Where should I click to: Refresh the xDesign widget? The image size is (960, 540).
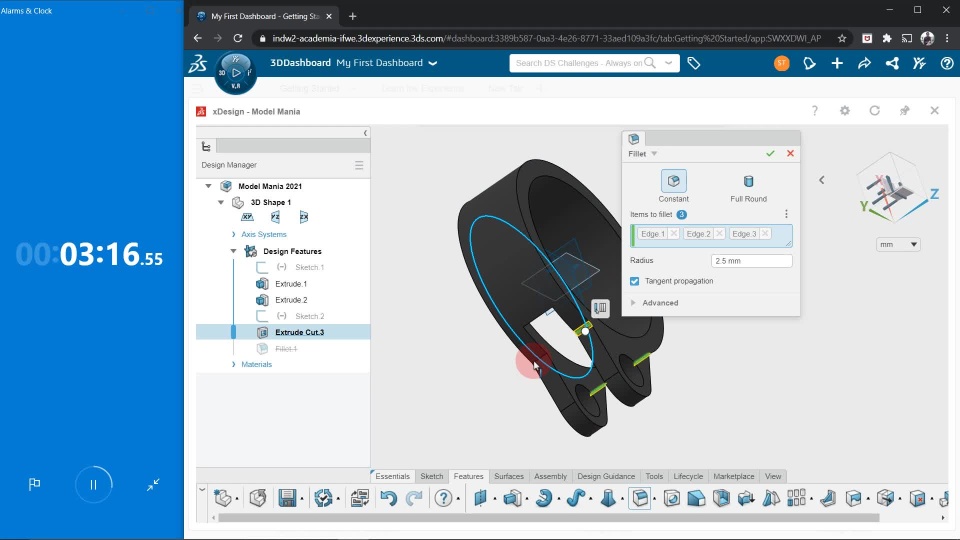point(874,111)
